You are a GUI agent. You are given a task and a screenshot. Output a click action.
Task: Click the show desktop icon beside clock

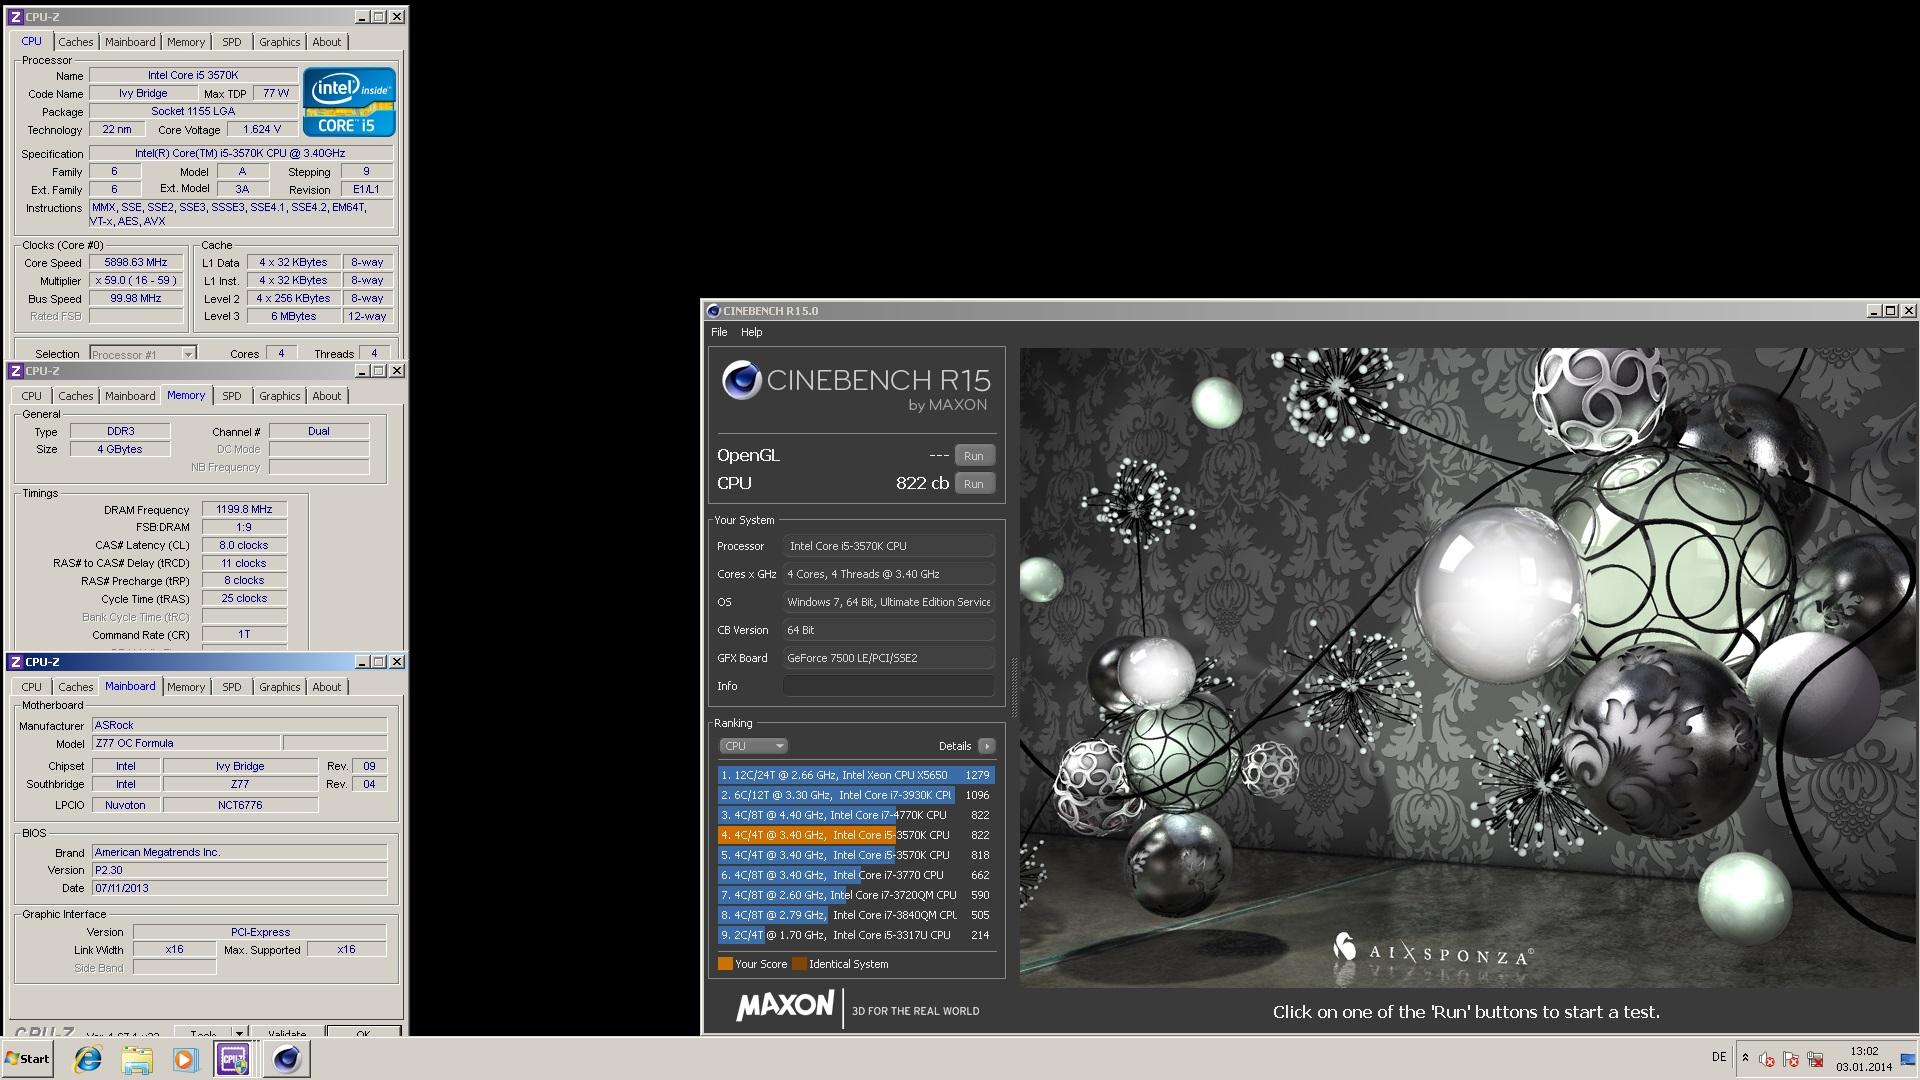pos(1907,1059)
